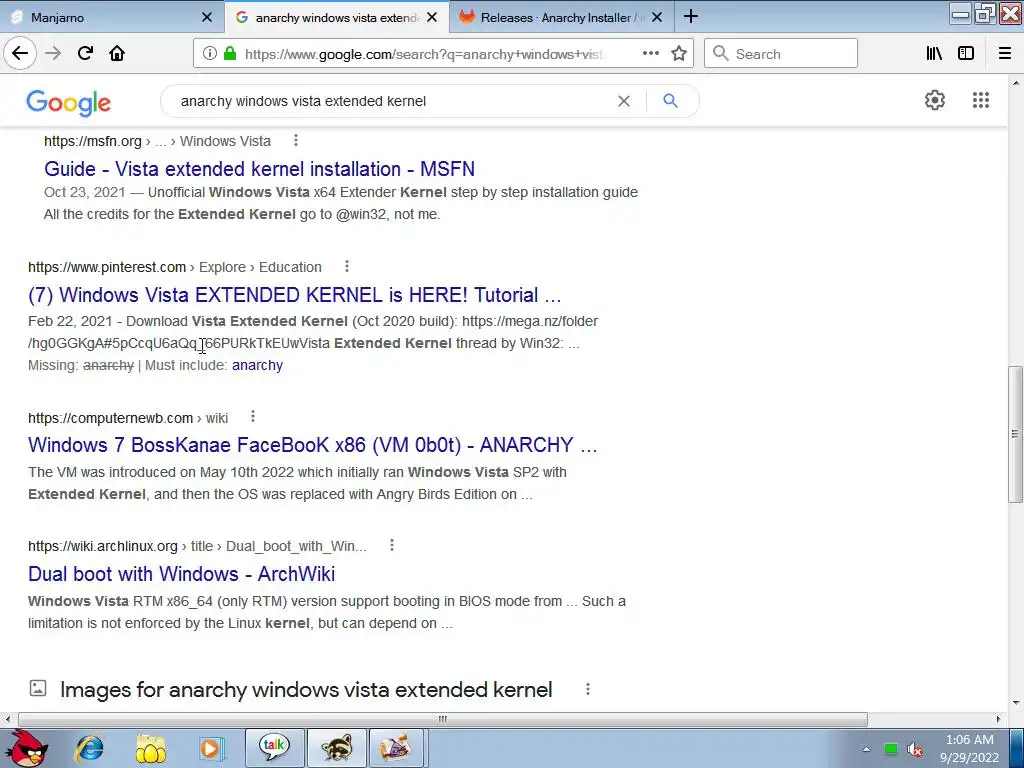
Task: Open the Library bookshelf icon
Action: click(x=934, y=54)
